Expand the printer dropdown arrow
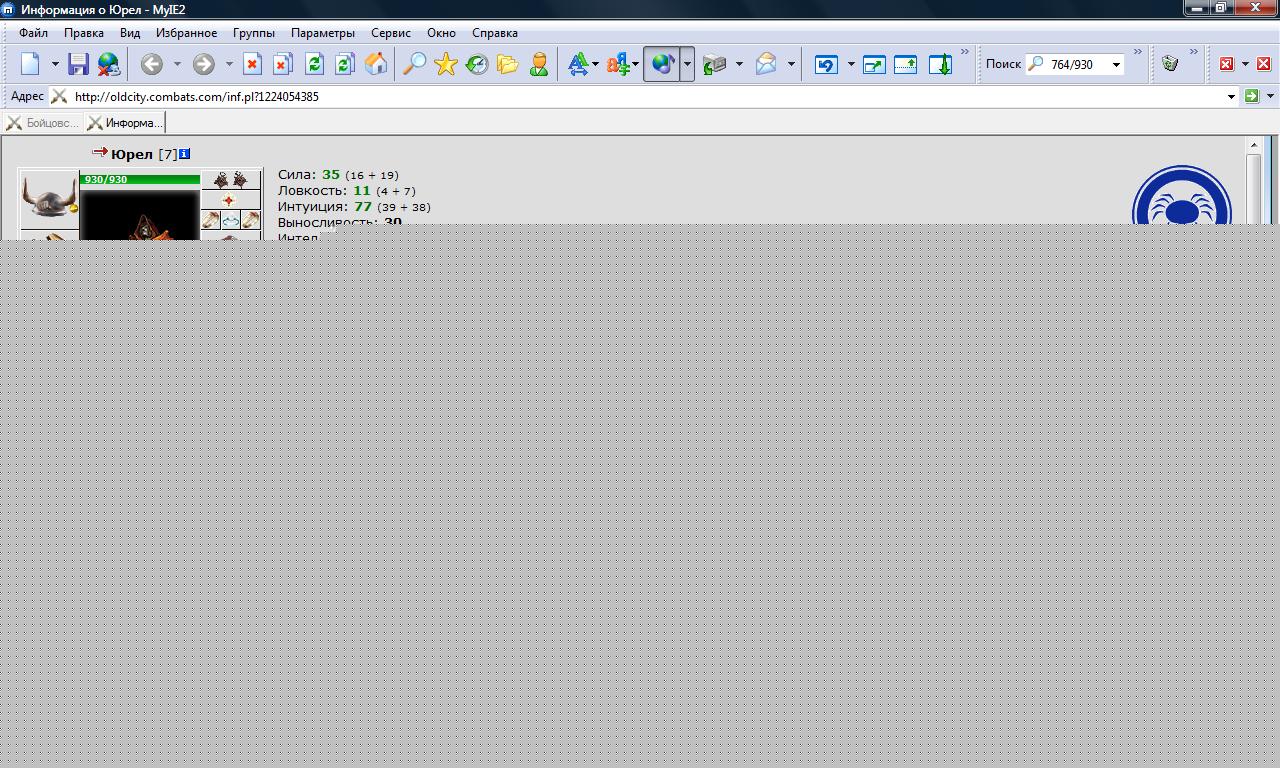 (739, 64)
